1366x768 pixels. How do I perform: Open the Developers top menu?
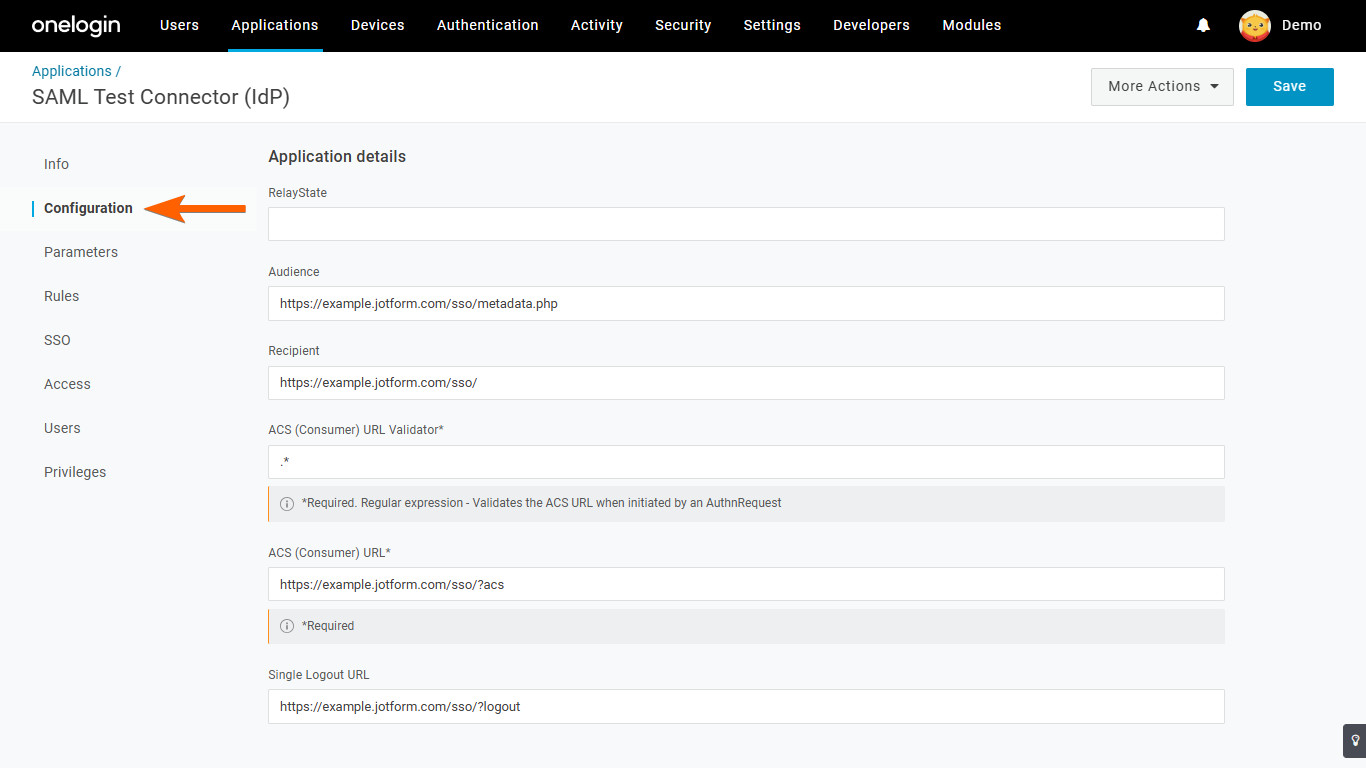871,26
